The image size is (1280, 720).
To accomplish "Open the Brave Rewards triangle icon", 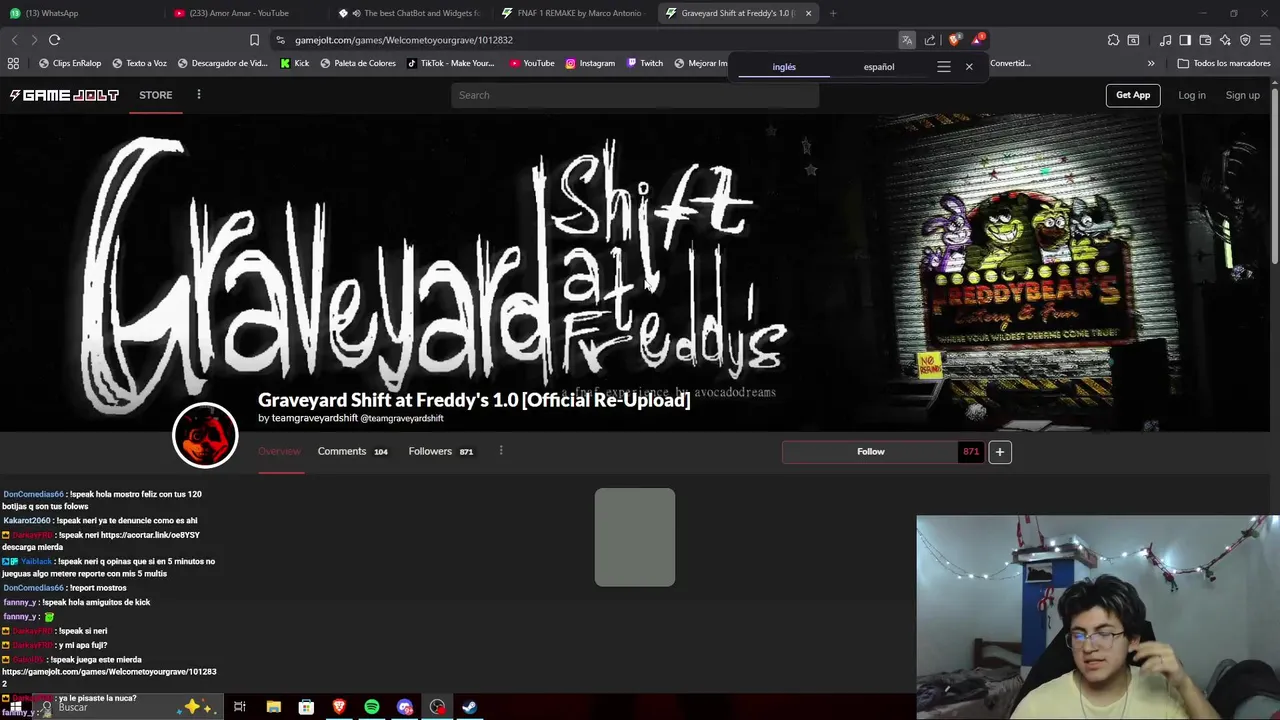I will click(977, 40).
